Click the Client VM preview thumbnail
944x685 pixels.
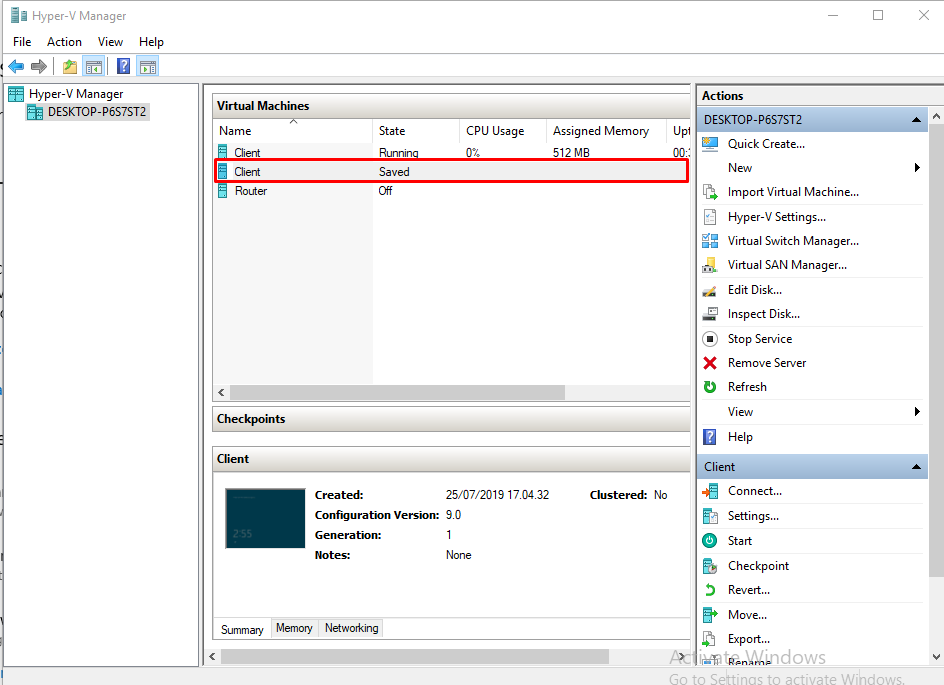265,518
